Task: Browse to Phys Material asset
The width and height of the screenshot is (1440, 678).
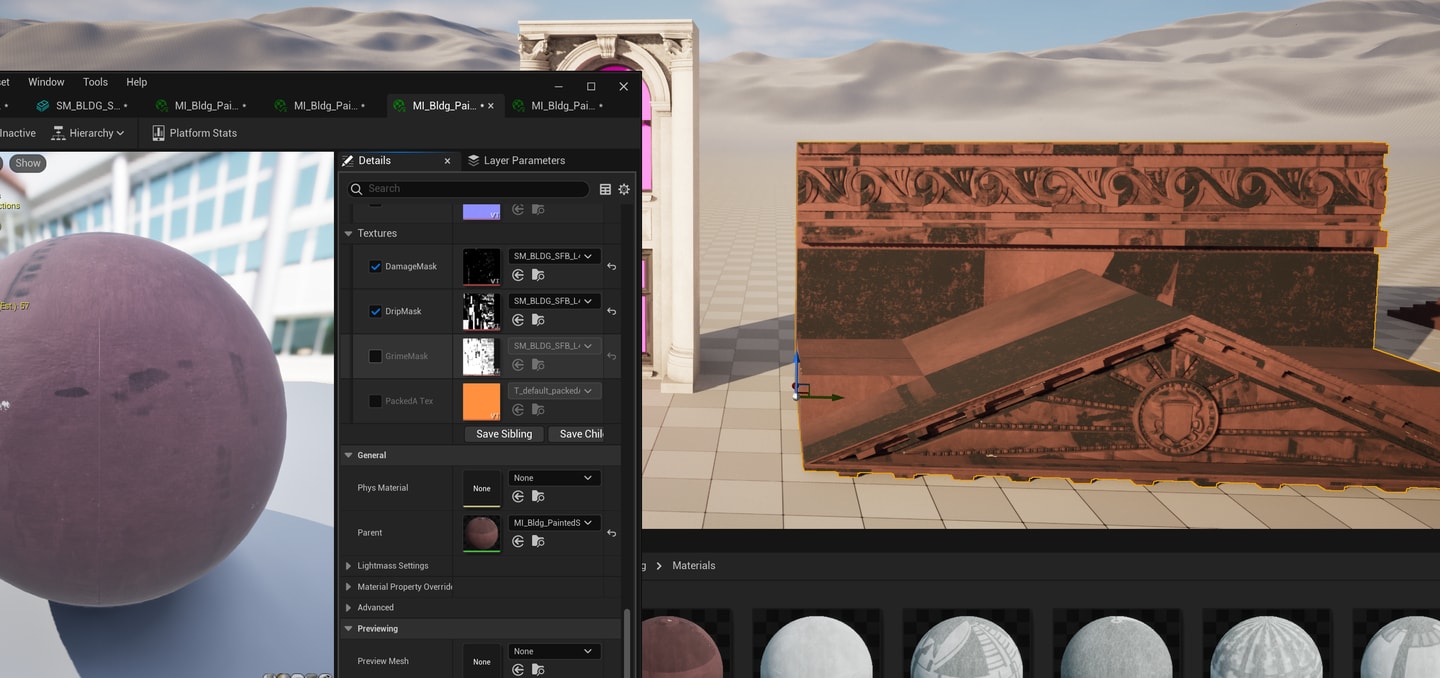Action: pyautogui.click(x=538, y=497)
